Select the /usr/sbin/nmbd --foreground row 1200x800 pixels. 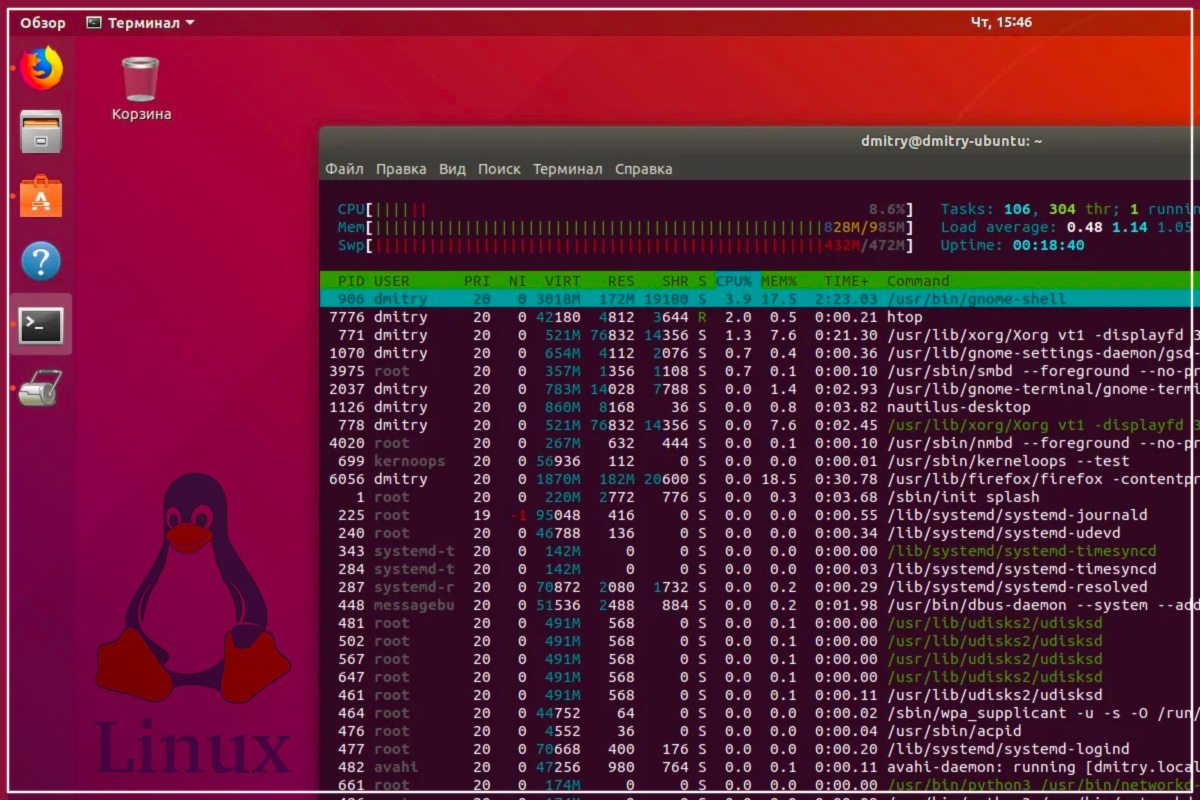pyautogui.click(x=760, y=443)
